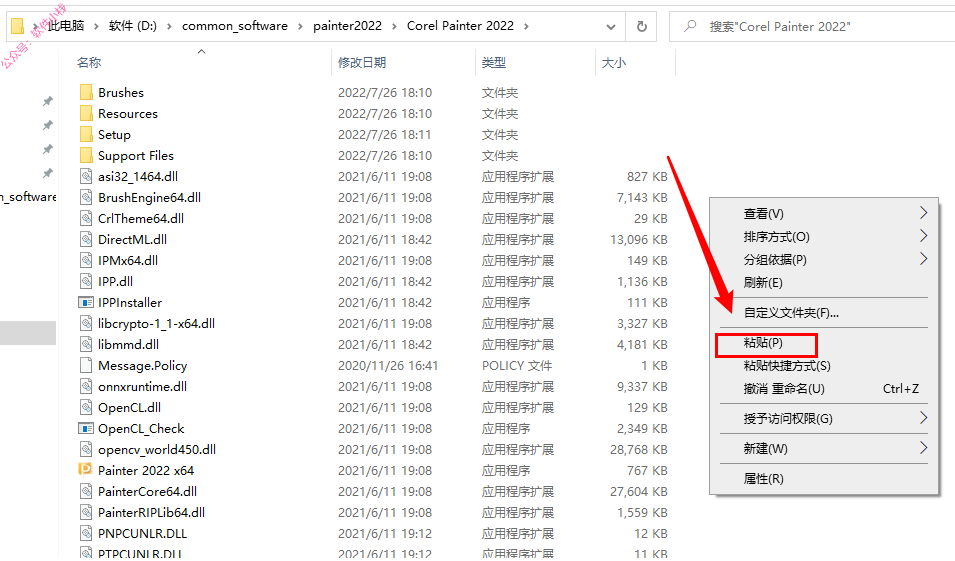
Task: Click the 2020/11/26 16:41 date cell
Action: tap(388, 366)
